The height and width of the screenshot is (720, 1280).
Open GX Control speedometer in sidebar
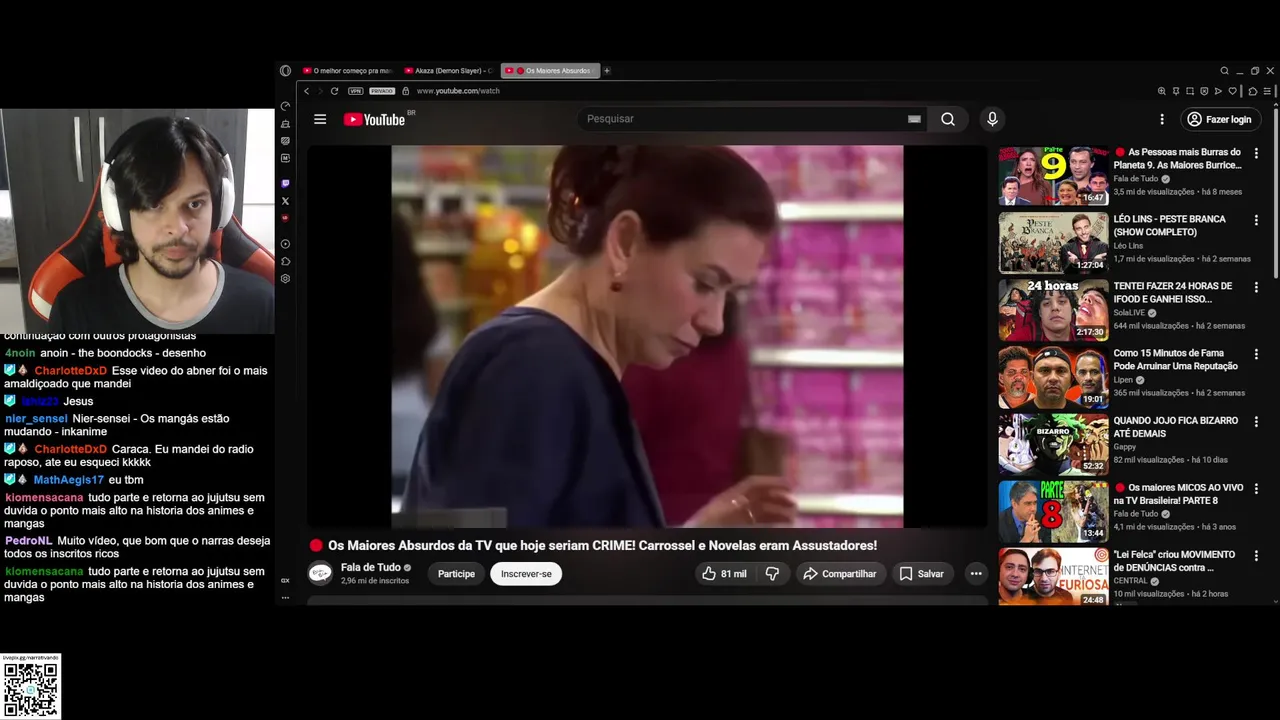(285, 106)
